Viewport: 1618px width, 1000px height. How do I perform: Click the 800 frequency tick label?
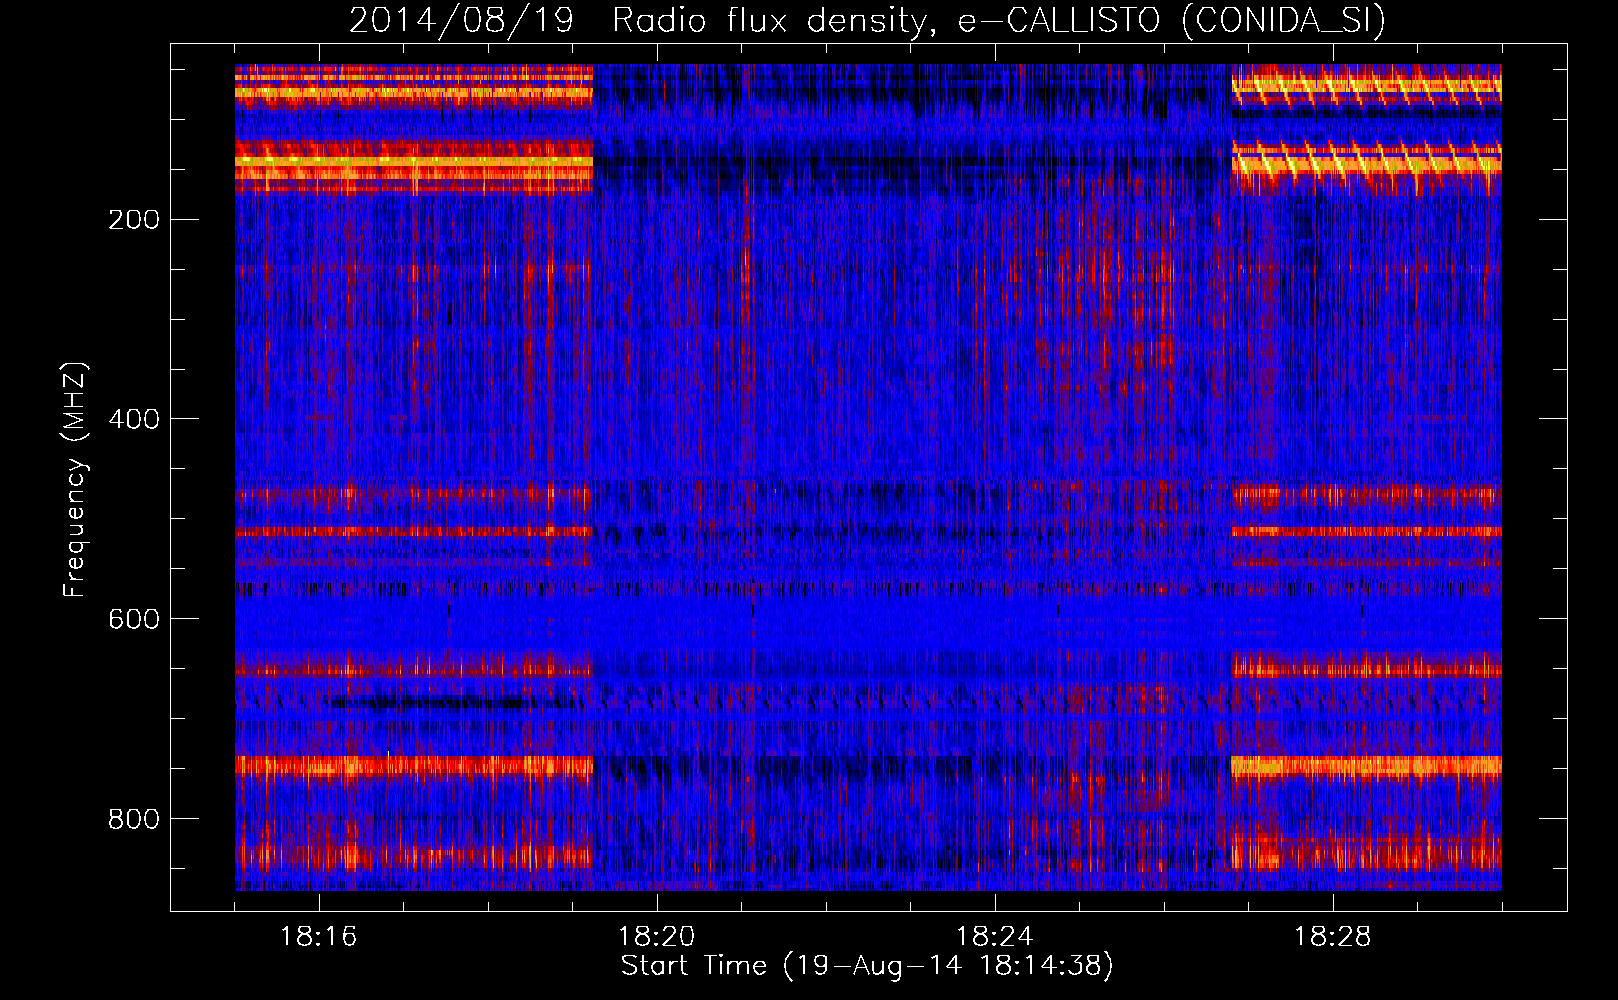tap(134, 819)
